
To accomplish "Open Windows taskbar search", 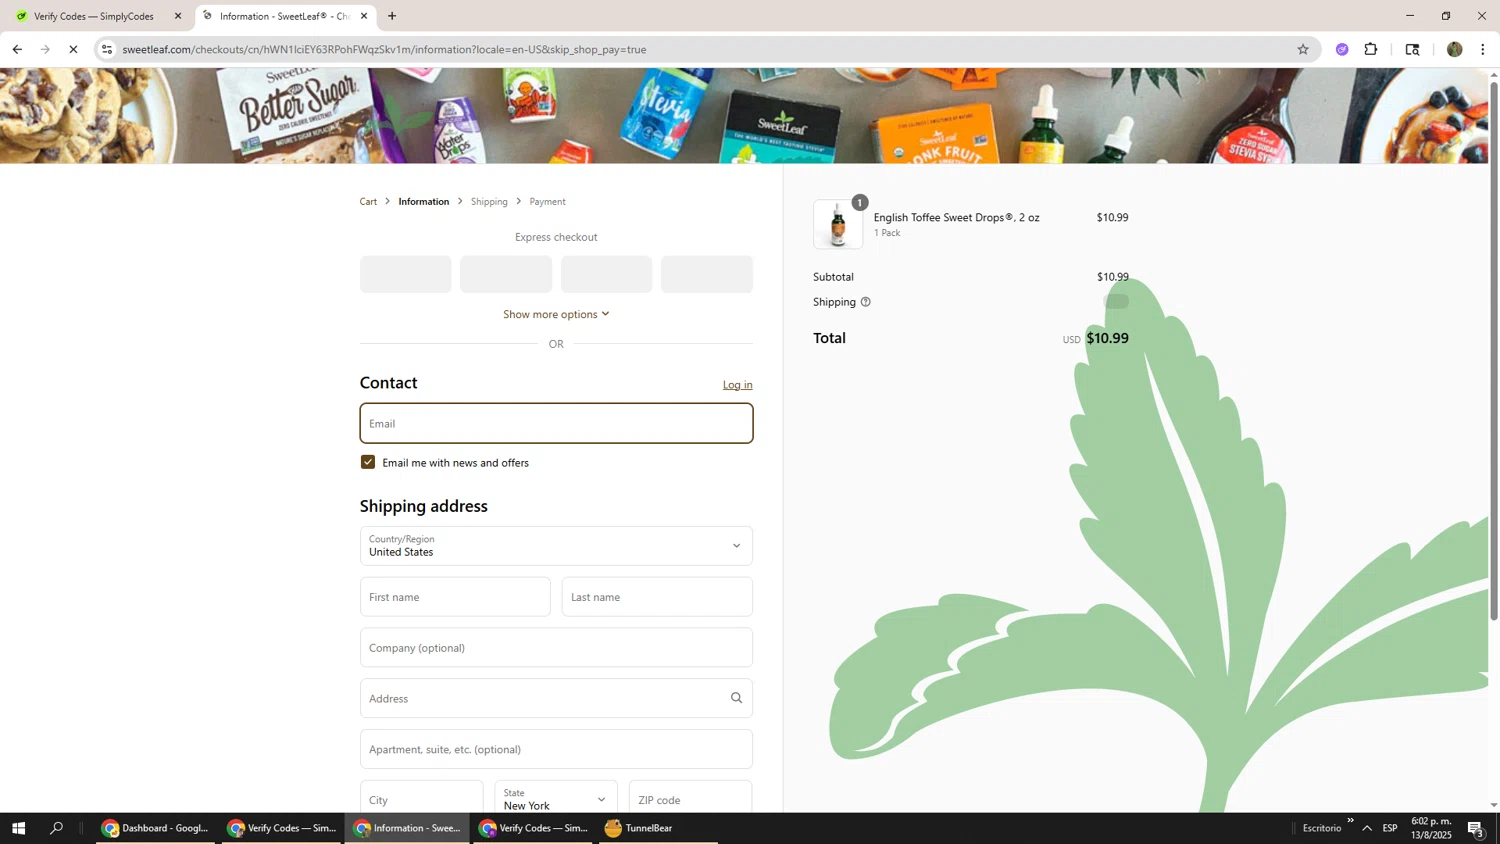I will tap(56, 828).
